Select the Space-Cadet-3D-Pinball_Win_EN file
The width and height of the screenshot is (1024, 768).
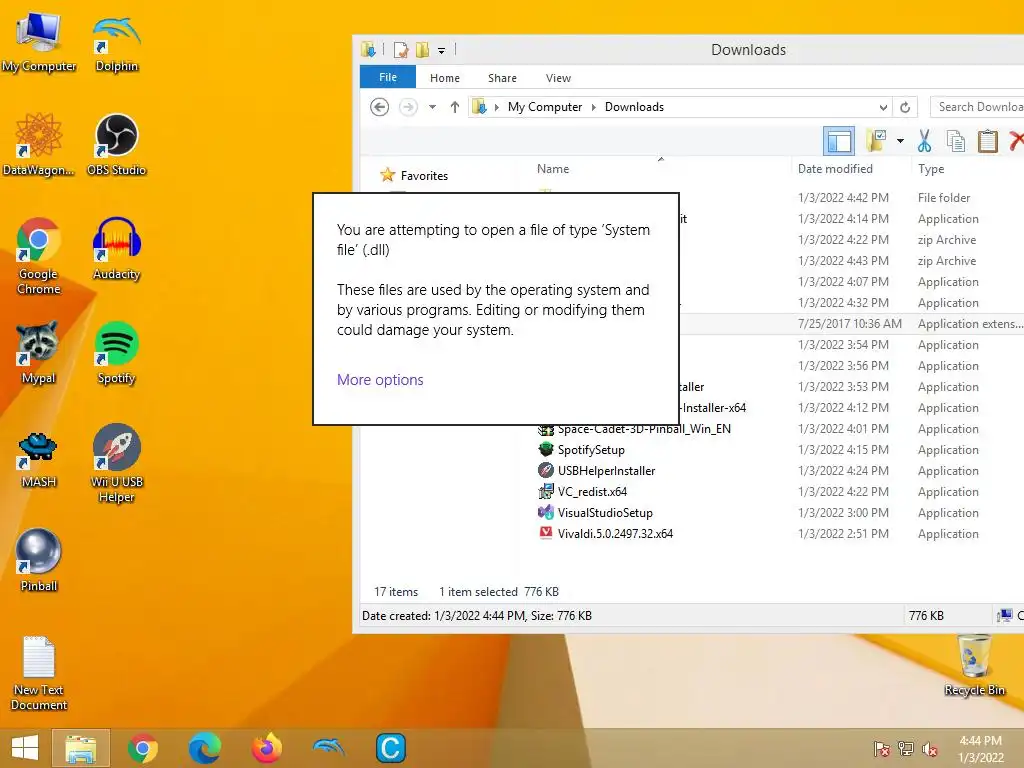pyautogui.click(x=644, y=429)
